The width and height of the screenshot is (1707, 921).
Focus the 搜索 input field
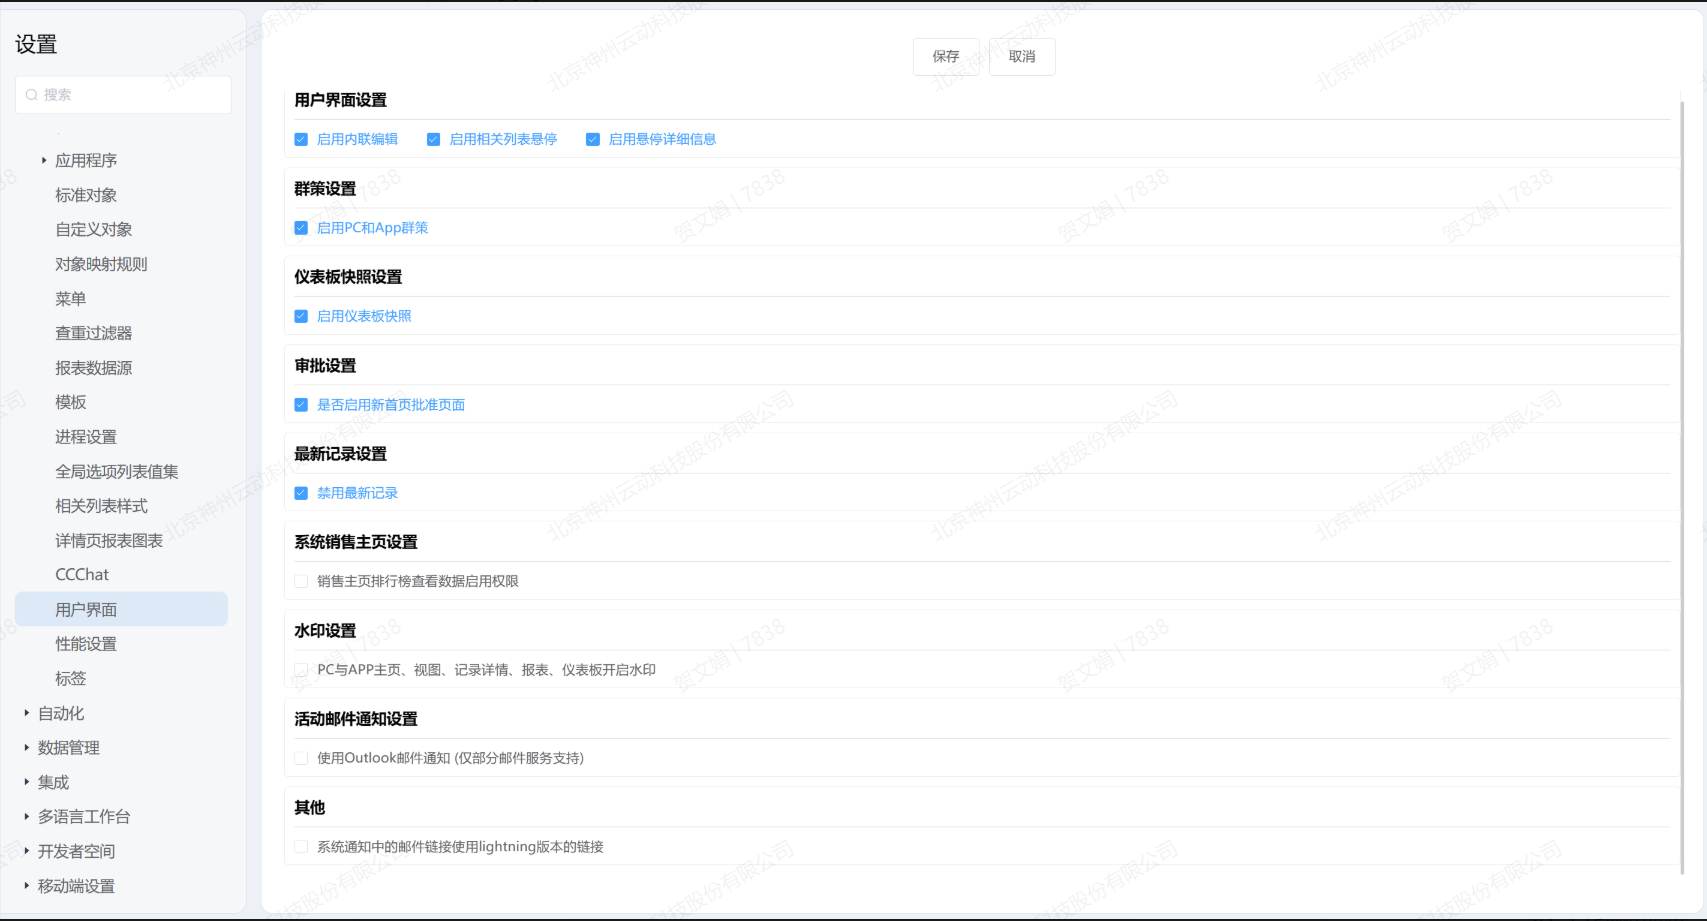(x=132, y=95)
